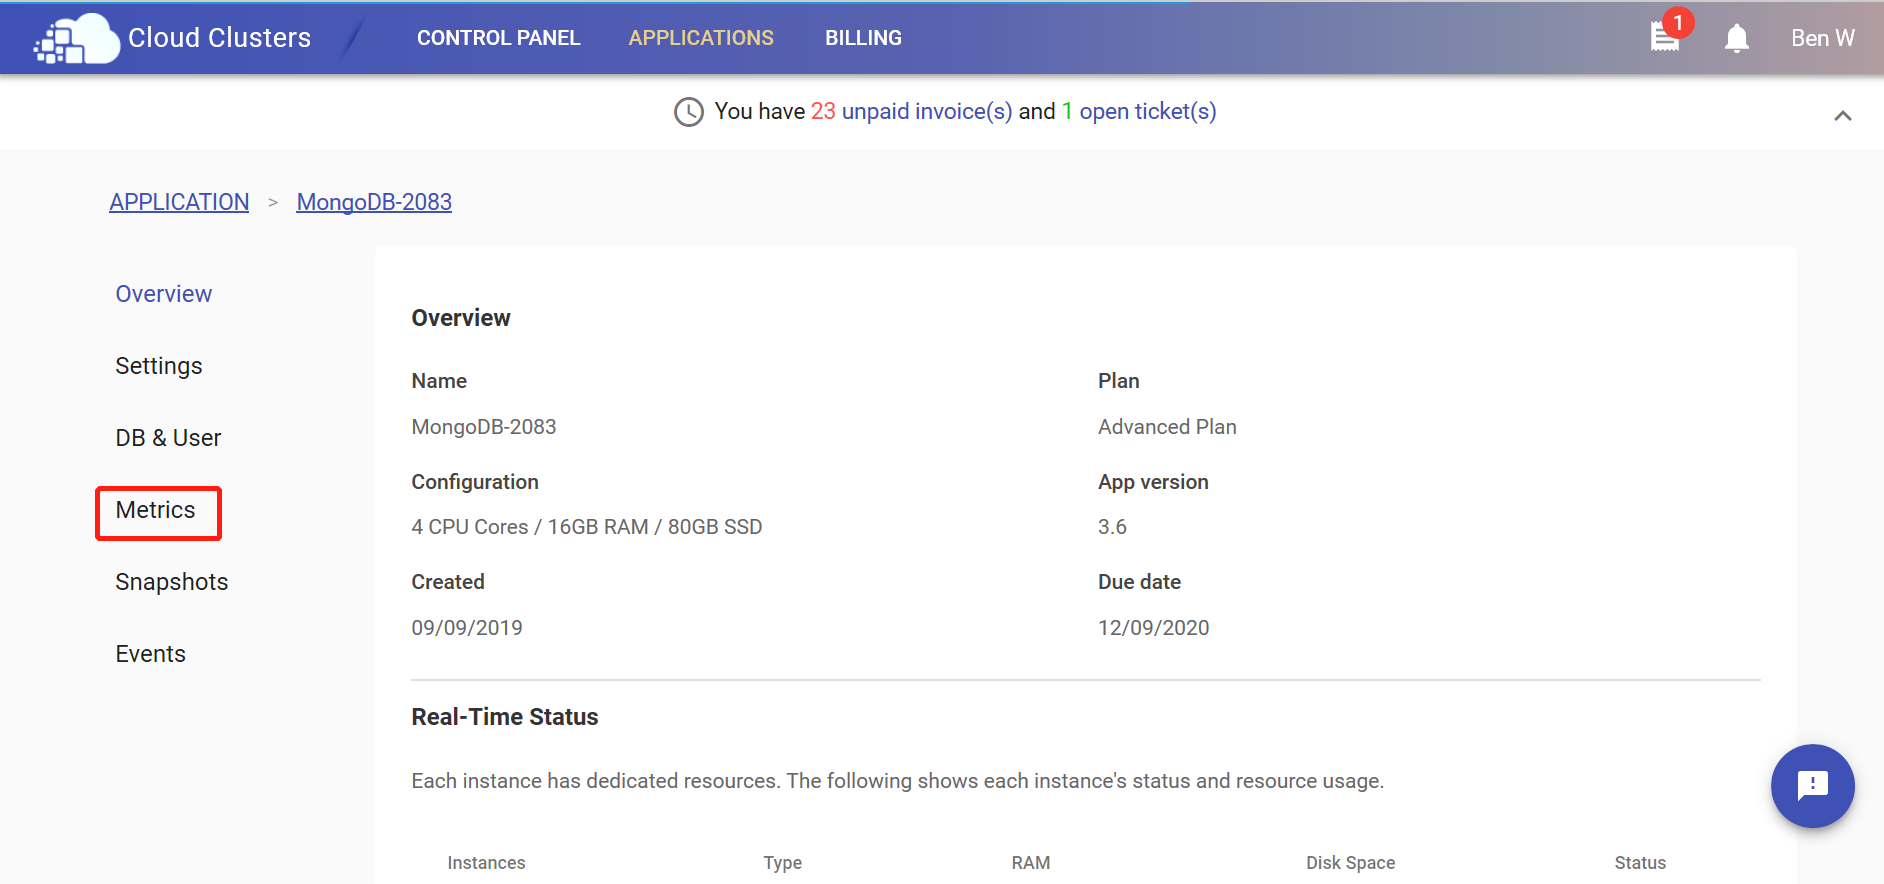Screen dimensions: 1884x884
Task: Click the Cloud Clusters logo icon
Action: (76, 39)
